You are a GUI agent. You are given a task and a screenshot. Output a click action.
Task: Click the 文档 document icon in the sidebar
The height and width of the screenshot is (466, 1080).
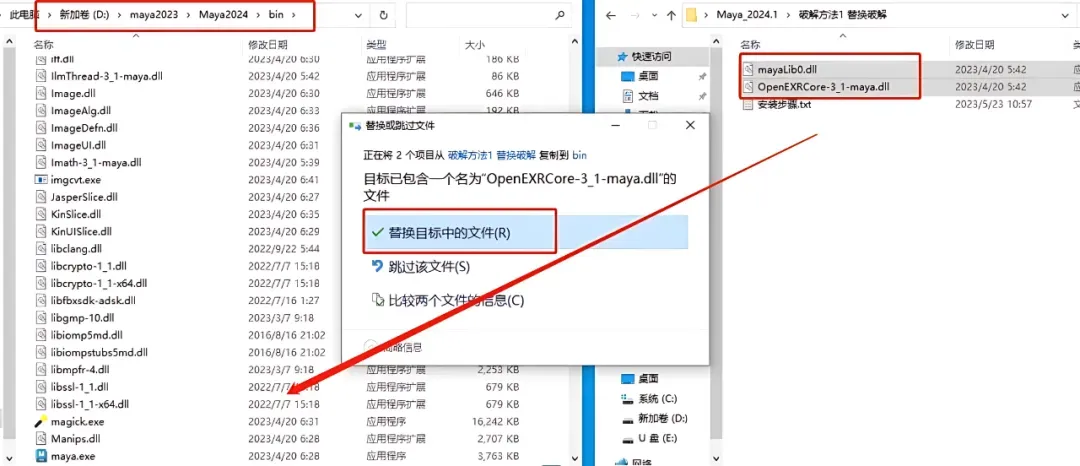627,96
